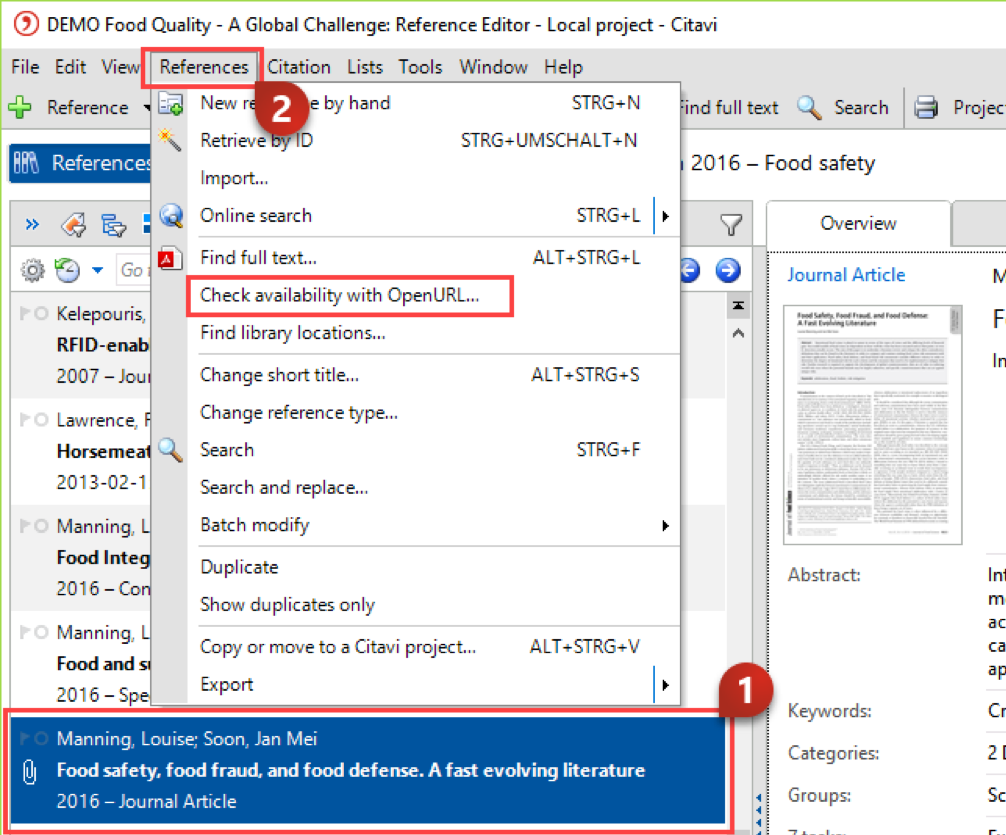Choose Retrieve by ID menu entry

click(257, 141)
